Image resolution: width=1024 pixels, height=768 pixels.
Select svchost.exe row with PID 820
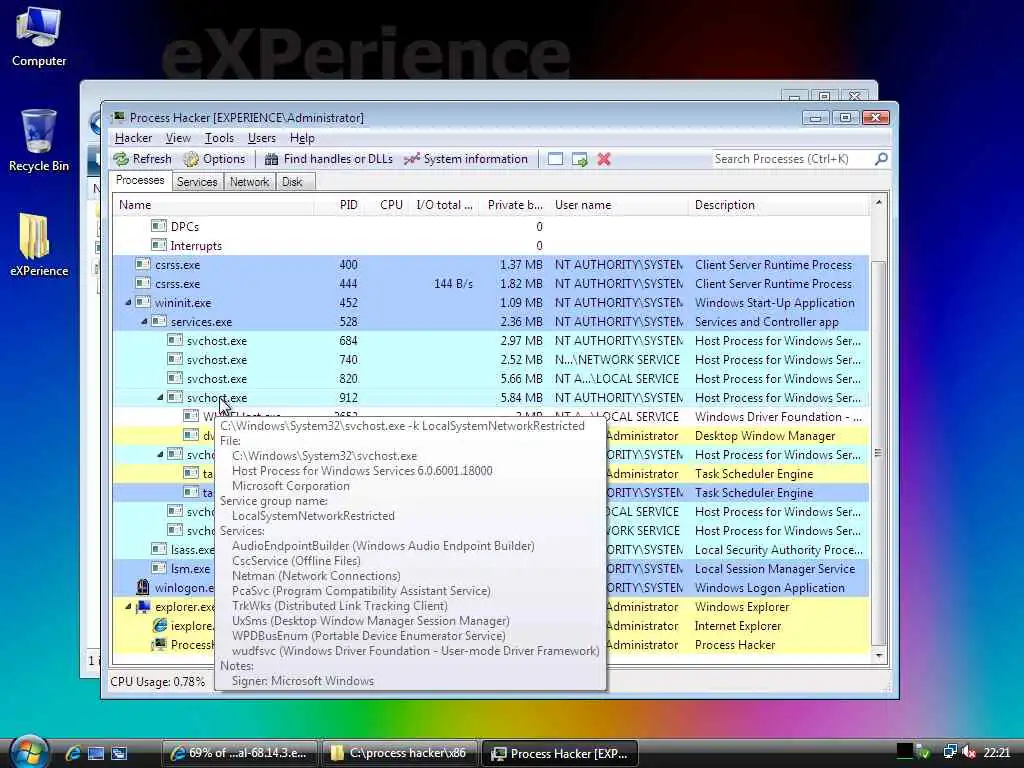[491, 378]
